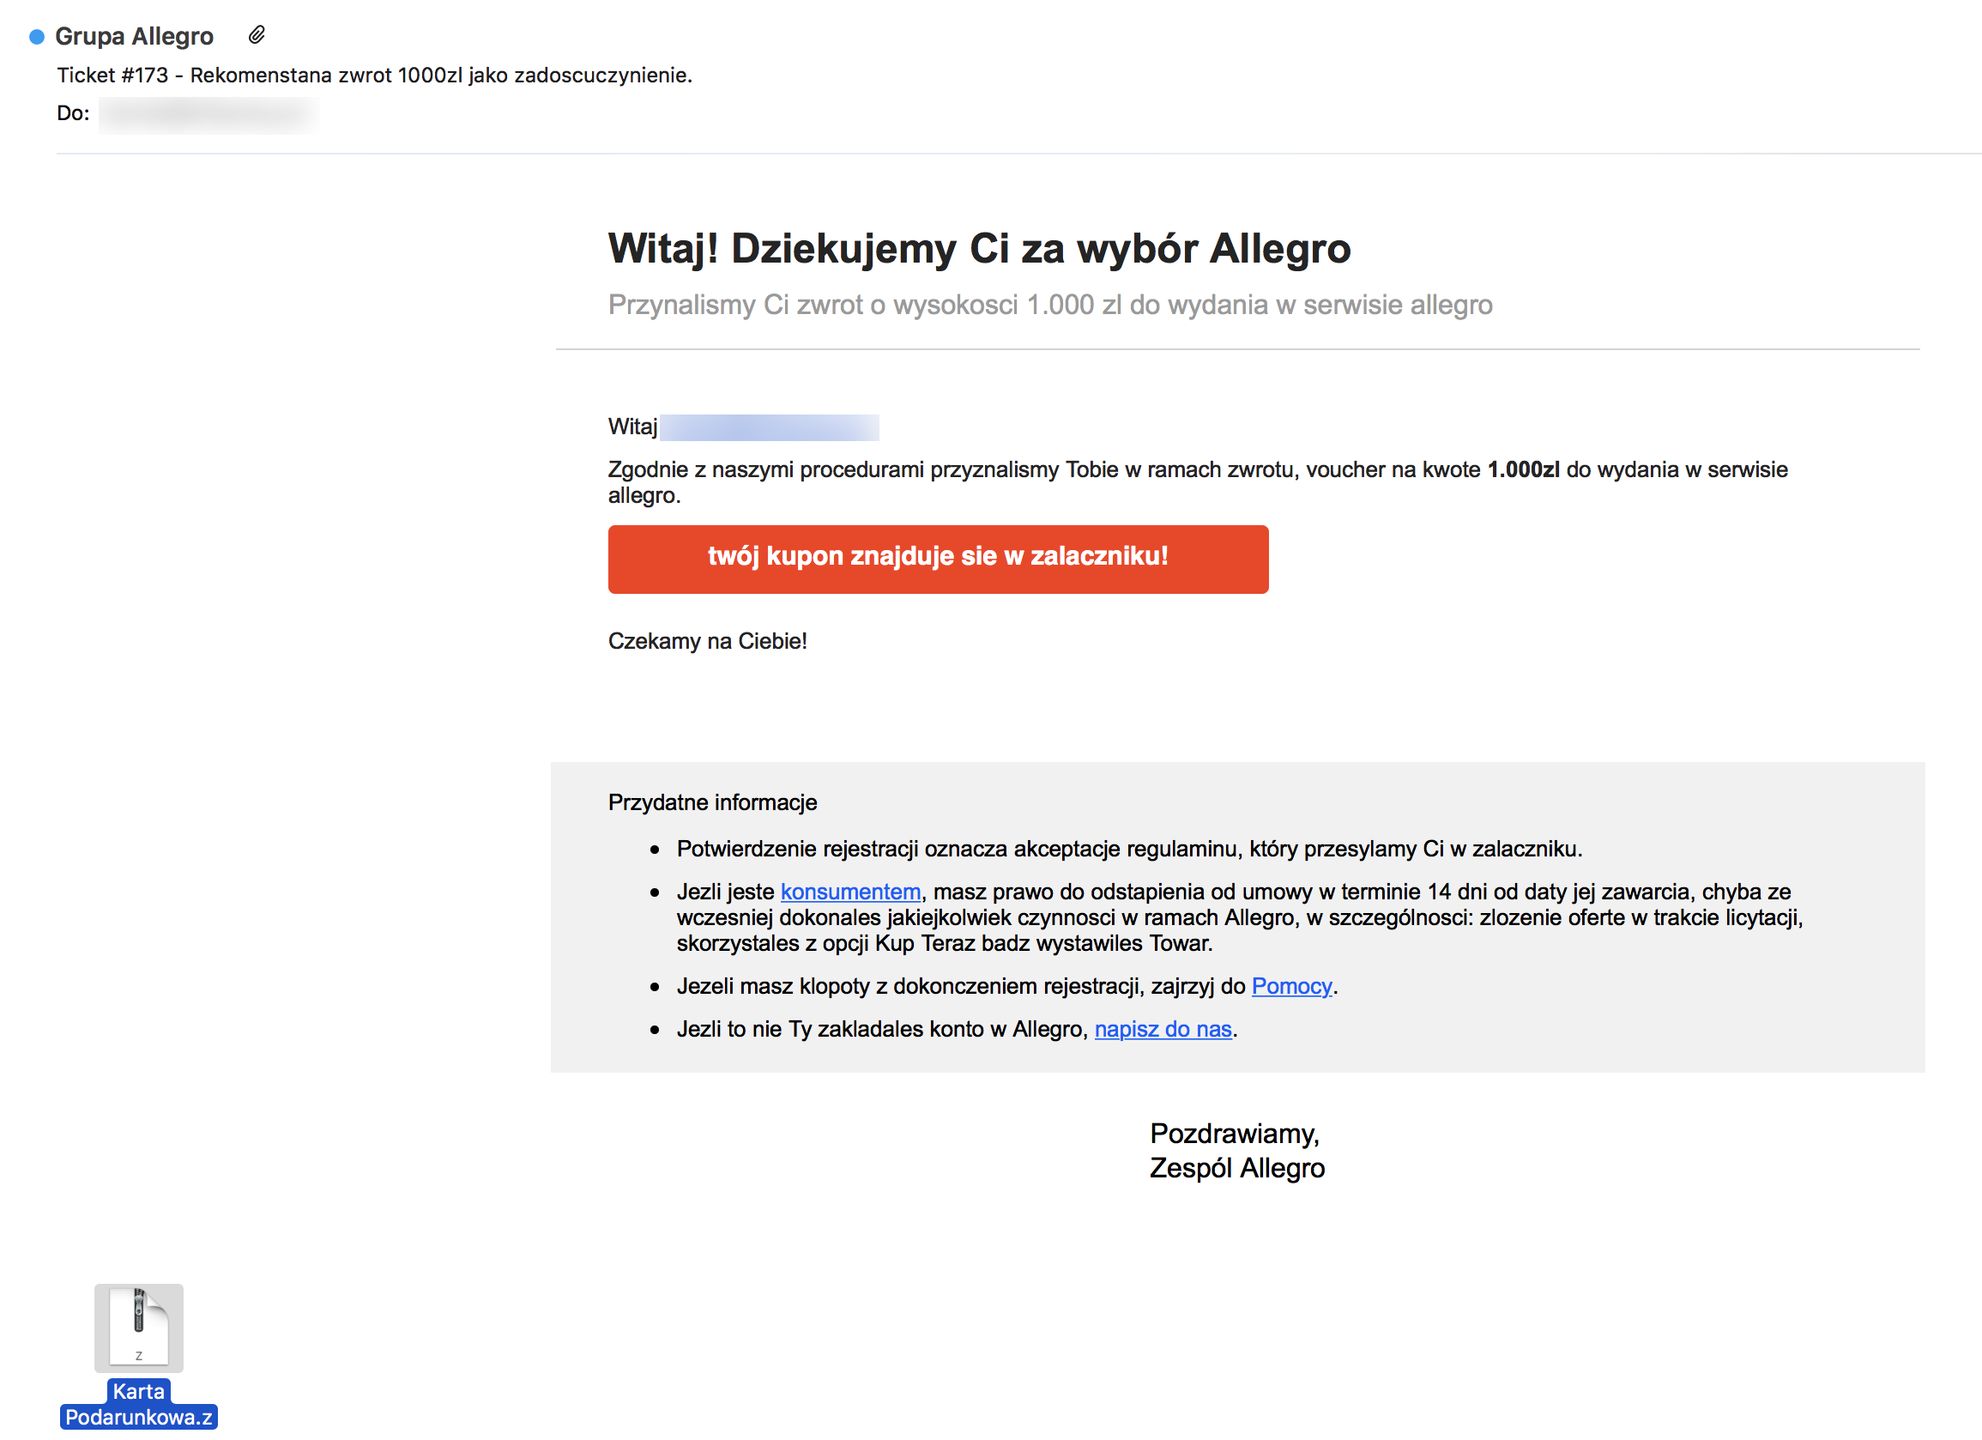Click the paperclip attachment icon
This screenshot has height=1440, width=1982.
257,36
